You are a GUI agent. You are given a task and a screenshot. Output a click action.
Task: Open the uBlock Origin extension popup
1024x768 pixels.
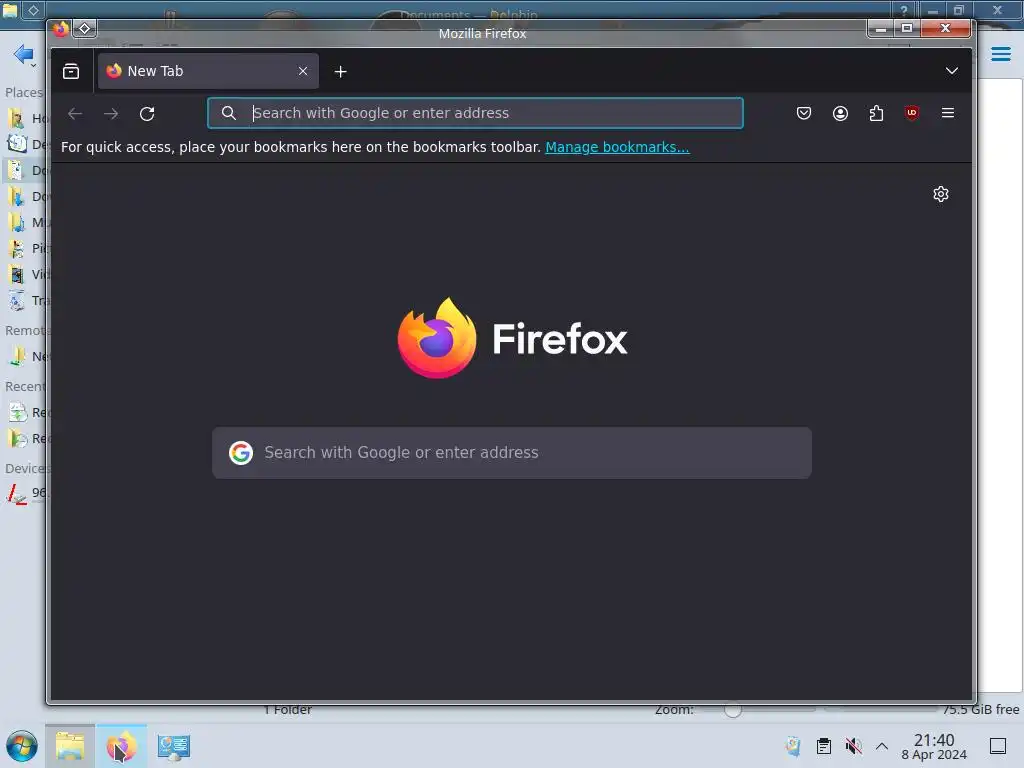[x=912, y=113]
